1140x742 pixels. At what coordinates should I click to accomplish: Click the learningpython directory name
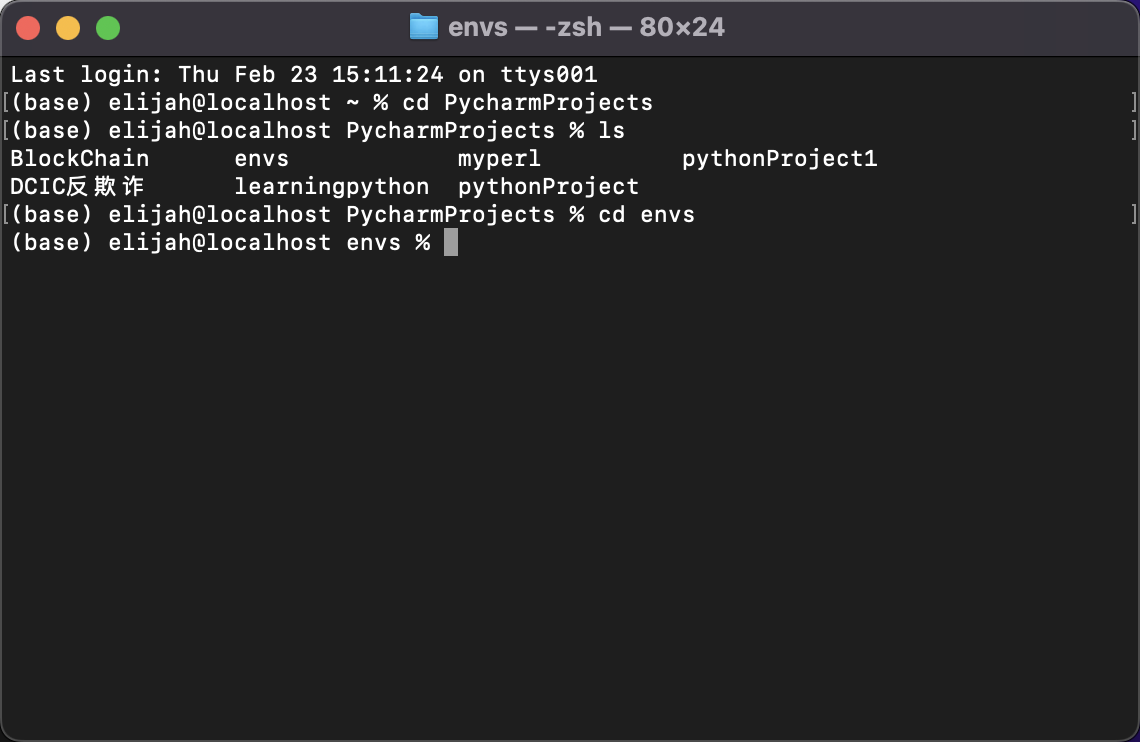tap(332, 186)
